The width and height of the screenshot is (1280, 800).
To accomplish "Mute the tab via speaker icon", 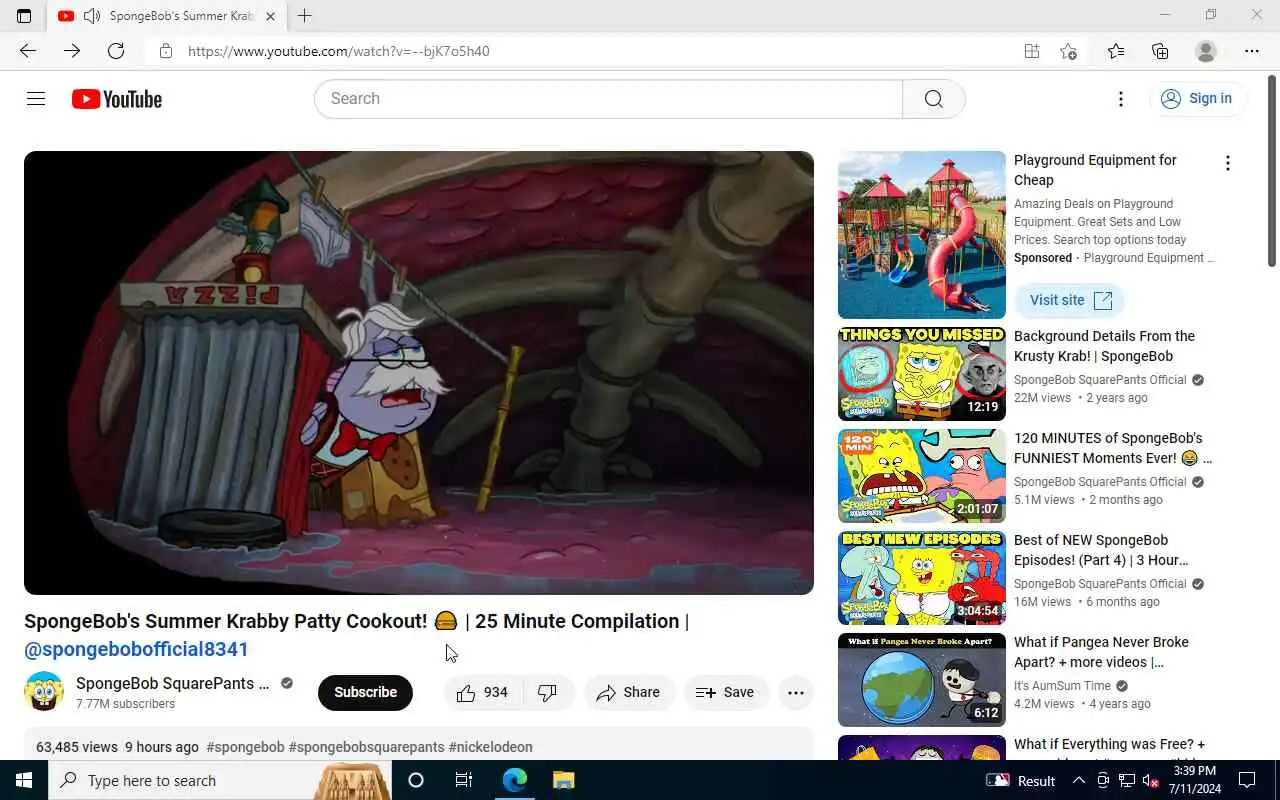I will (x=91, y=16).
